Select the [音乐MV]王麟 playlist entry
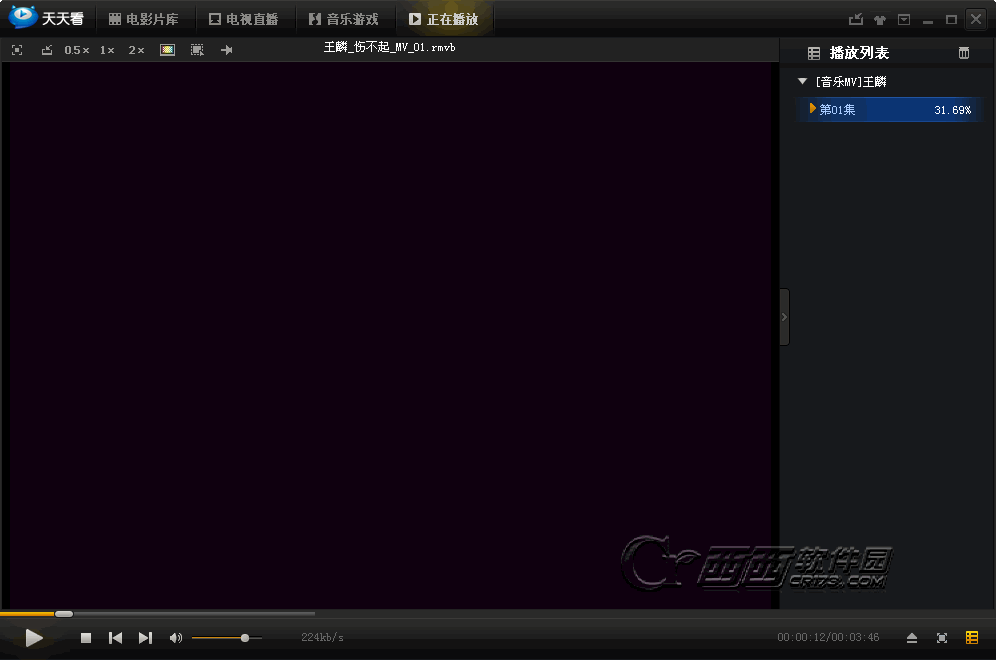The width and height of the screenshot is (996, 660). click(x=851, y=82)
